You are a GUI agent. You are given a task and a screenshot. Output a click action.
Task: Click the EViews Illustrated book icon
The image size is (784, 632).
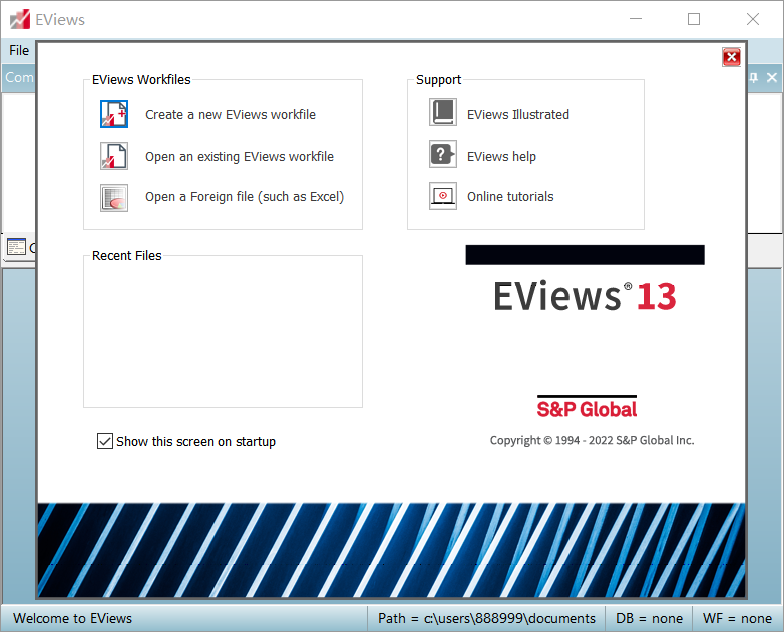pos(442,112)
